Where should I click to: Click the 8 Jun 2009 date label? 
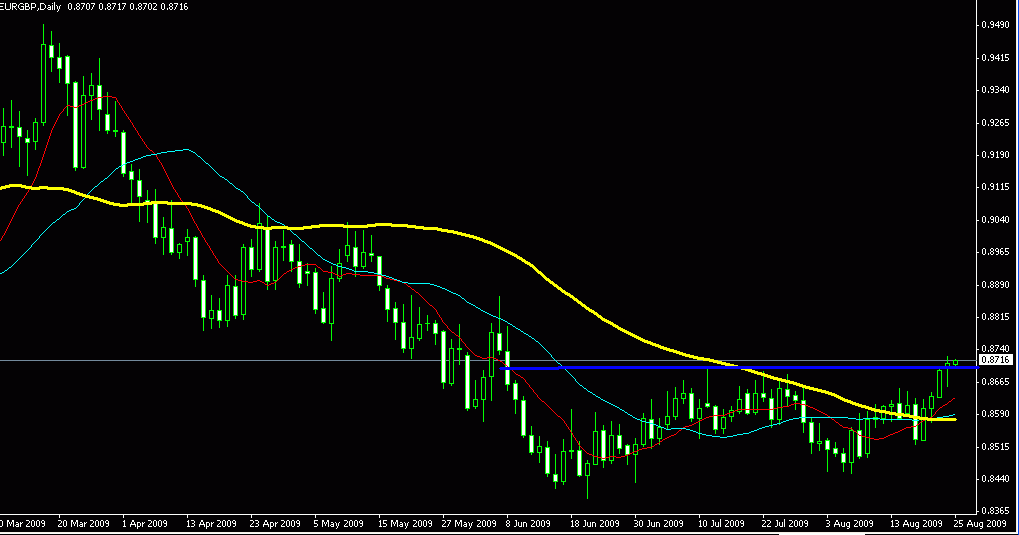point(528,523)
